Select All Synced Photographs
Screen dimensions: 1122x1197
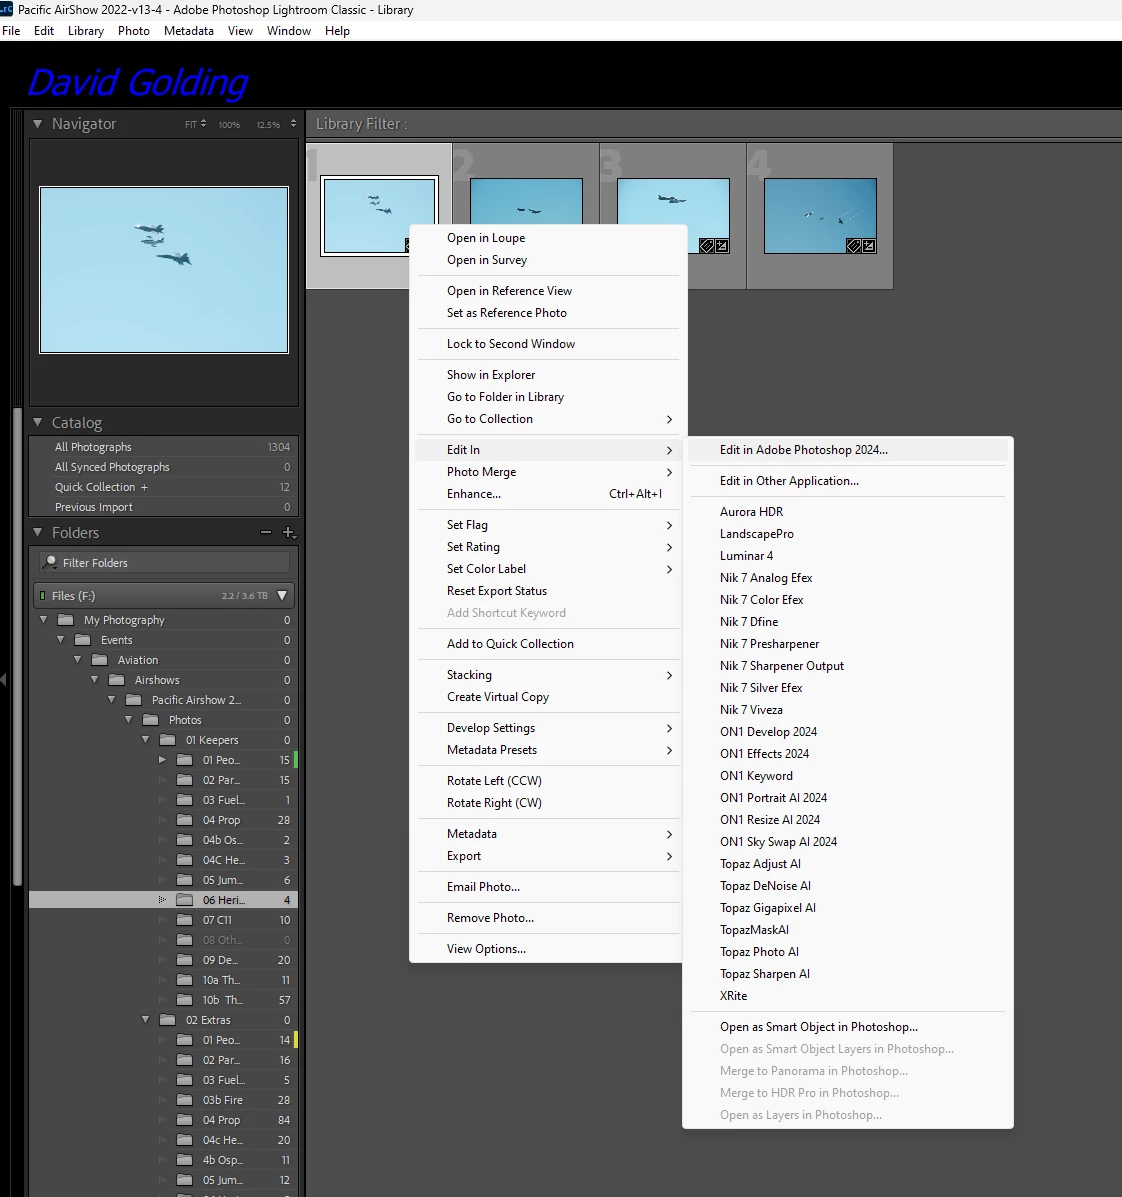pos(163,466)
